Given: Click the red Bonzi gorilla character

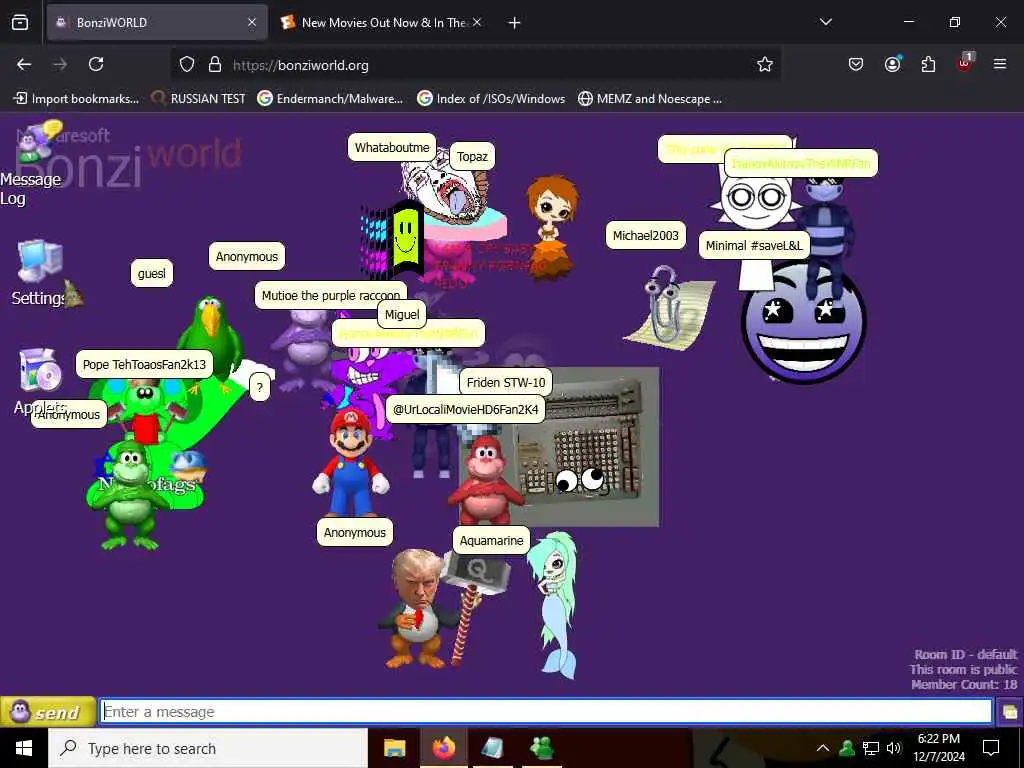Looking at the screenshot, I should tap(484, 481).
